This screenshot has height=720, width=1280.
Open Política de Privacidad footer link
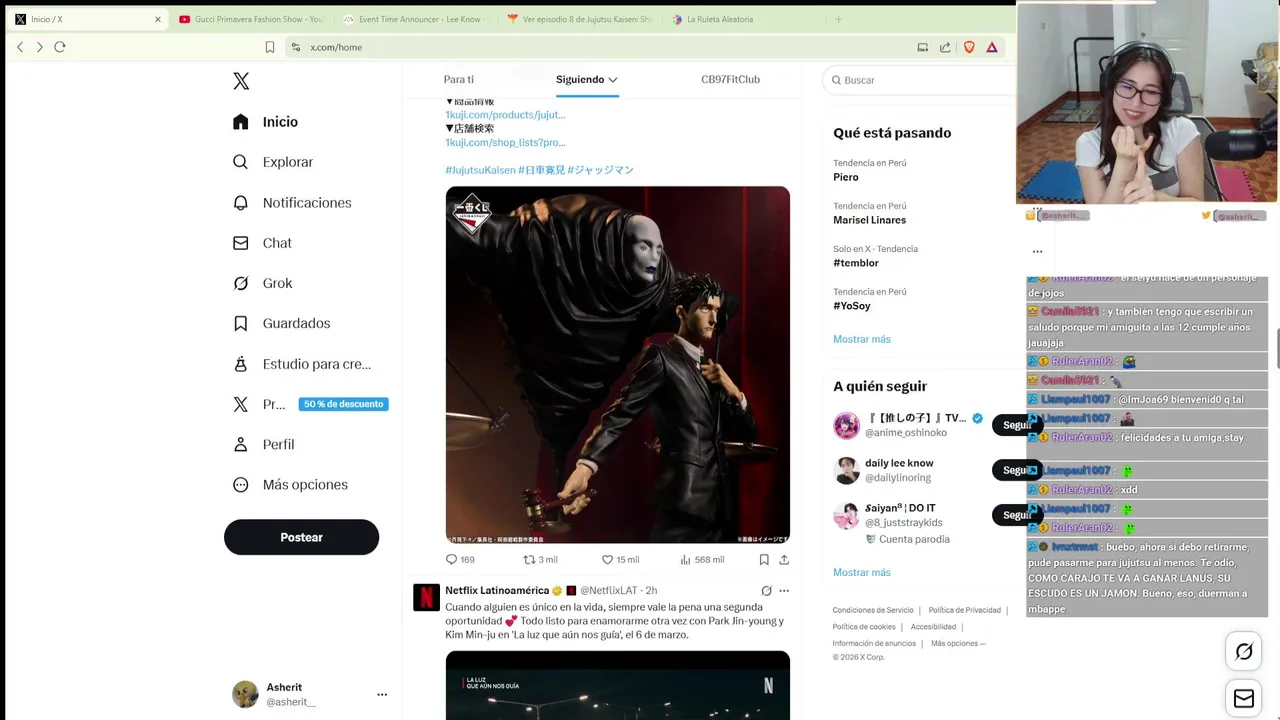pyautogui.click(x=964, y=610)
